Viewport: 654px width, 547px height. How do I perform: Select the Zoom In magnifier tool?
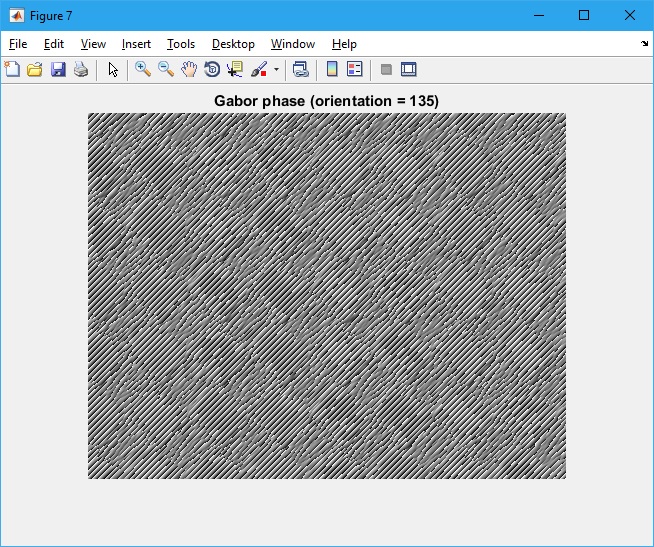click(143, 69)
